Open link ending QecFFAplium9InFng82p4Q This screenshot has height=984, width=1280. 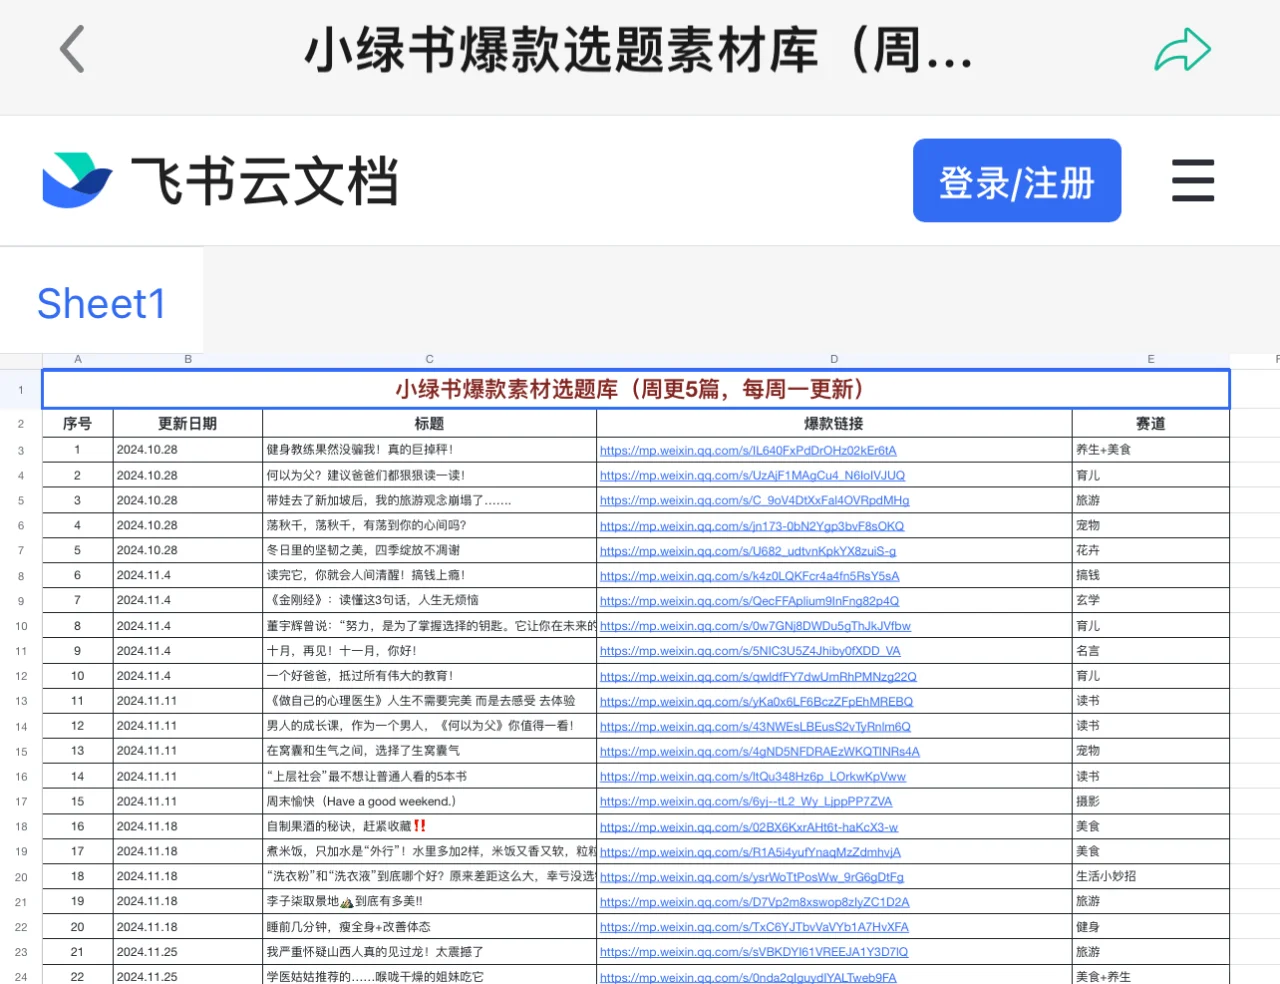(x=750, y=601)
